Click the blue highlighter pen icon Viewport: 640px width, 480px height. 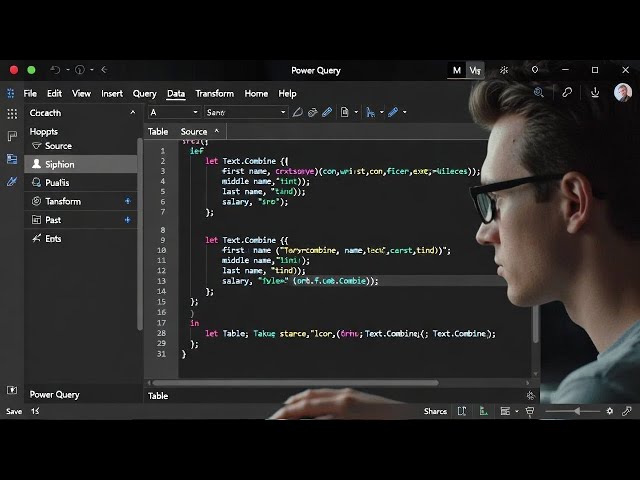tap(393, 112)
